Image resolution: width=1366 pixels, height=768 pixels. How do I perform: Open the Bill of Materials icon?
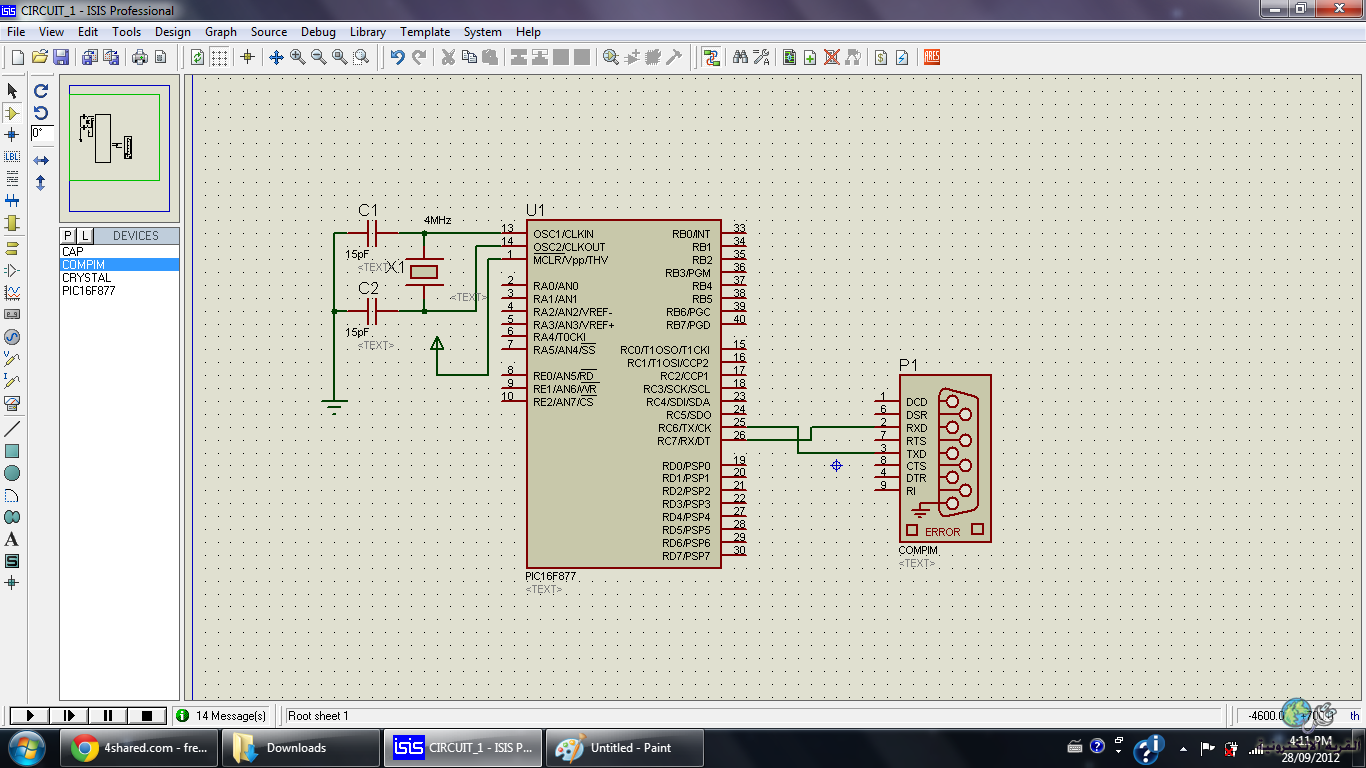pyautogui.click(x=881, y=57)
